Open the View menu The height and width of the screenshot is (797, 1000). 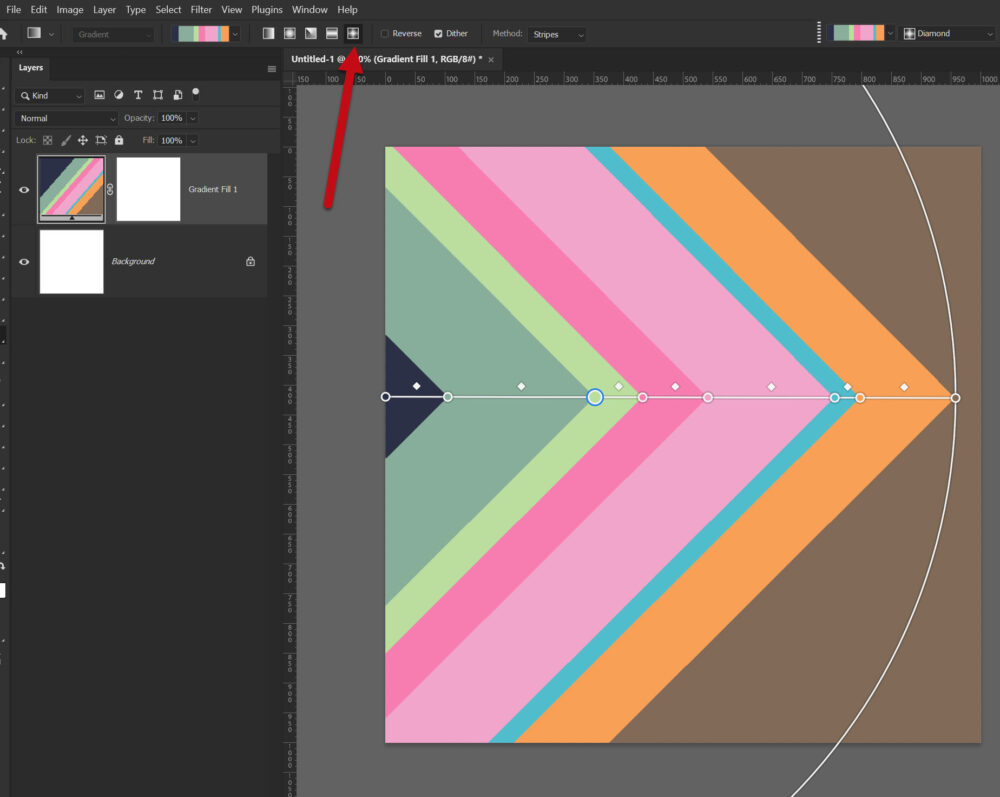(232, 10)
